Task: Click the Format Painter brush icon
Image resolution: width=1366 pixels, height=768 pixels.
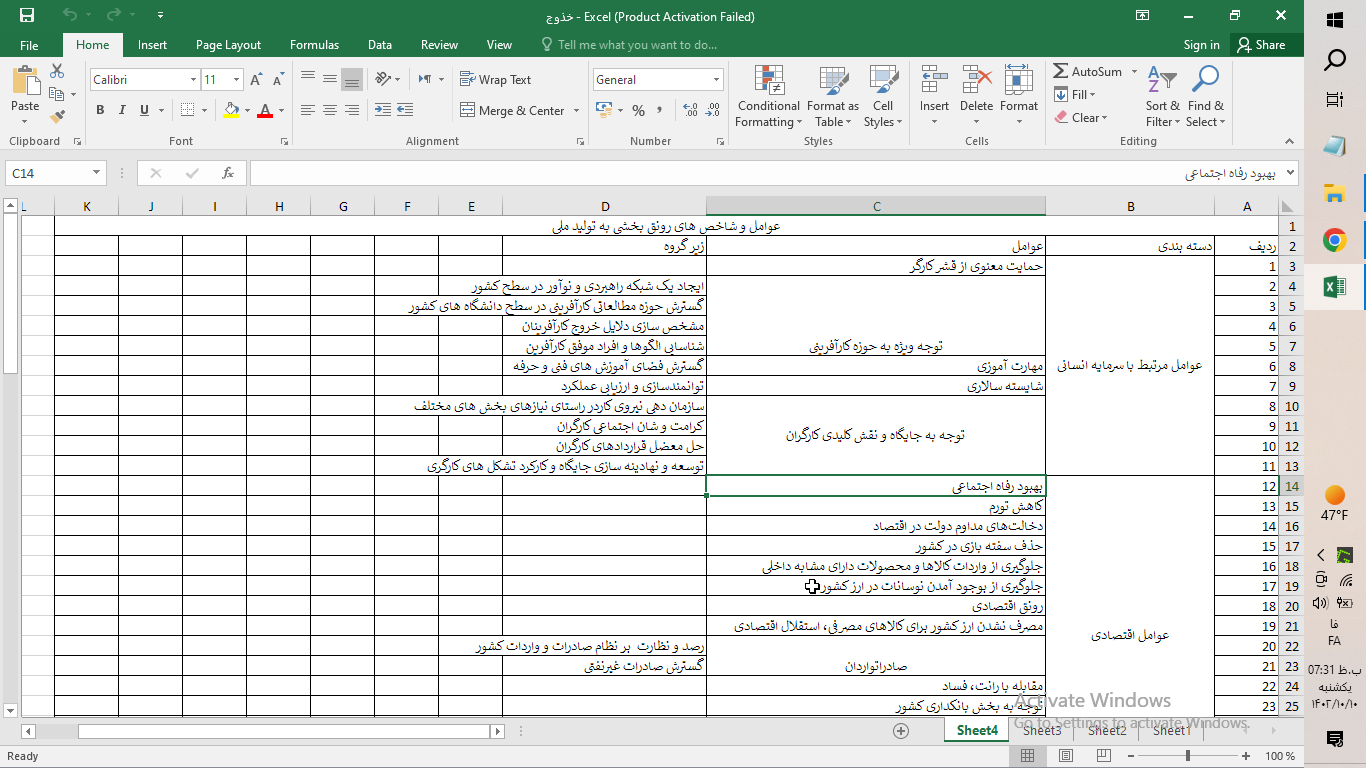Action: coord(57,115)
